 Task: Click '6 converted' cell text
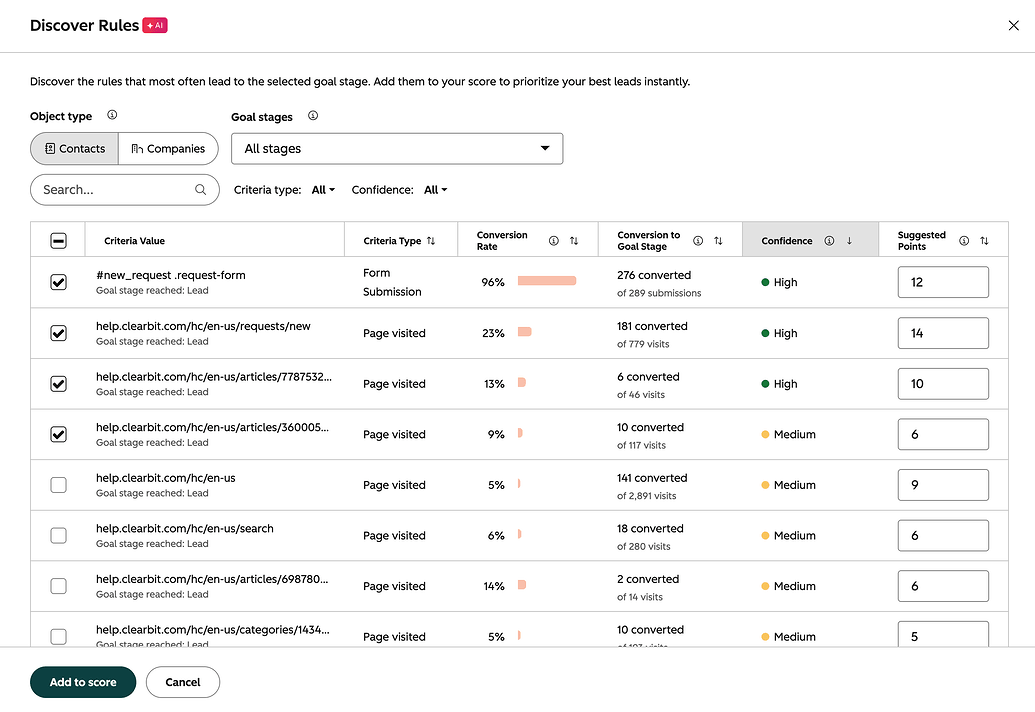coord(648,377)
